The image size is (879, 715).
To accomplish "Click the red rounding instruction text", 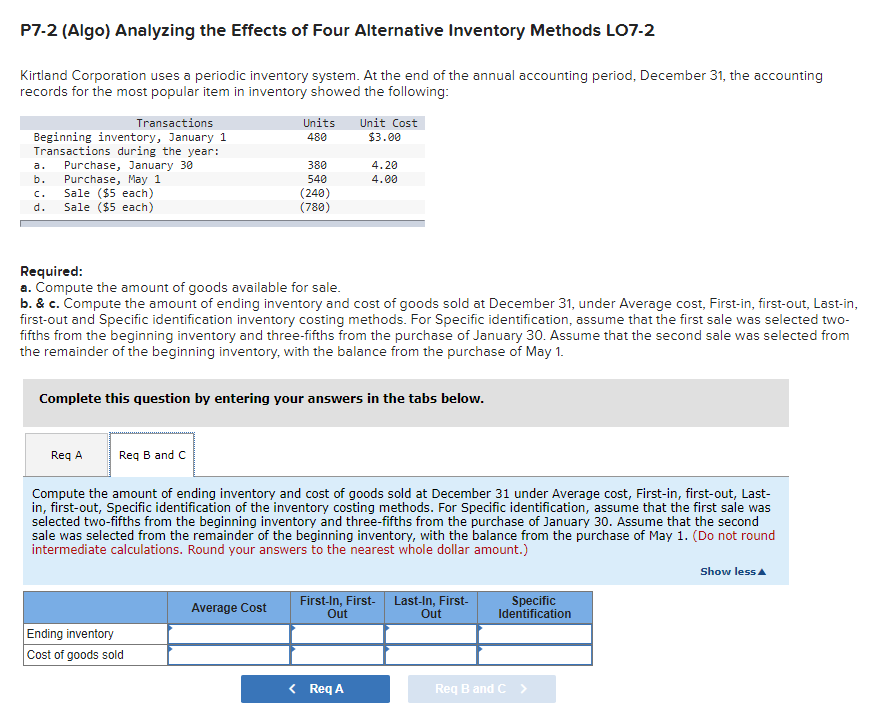I will (403, 542).
